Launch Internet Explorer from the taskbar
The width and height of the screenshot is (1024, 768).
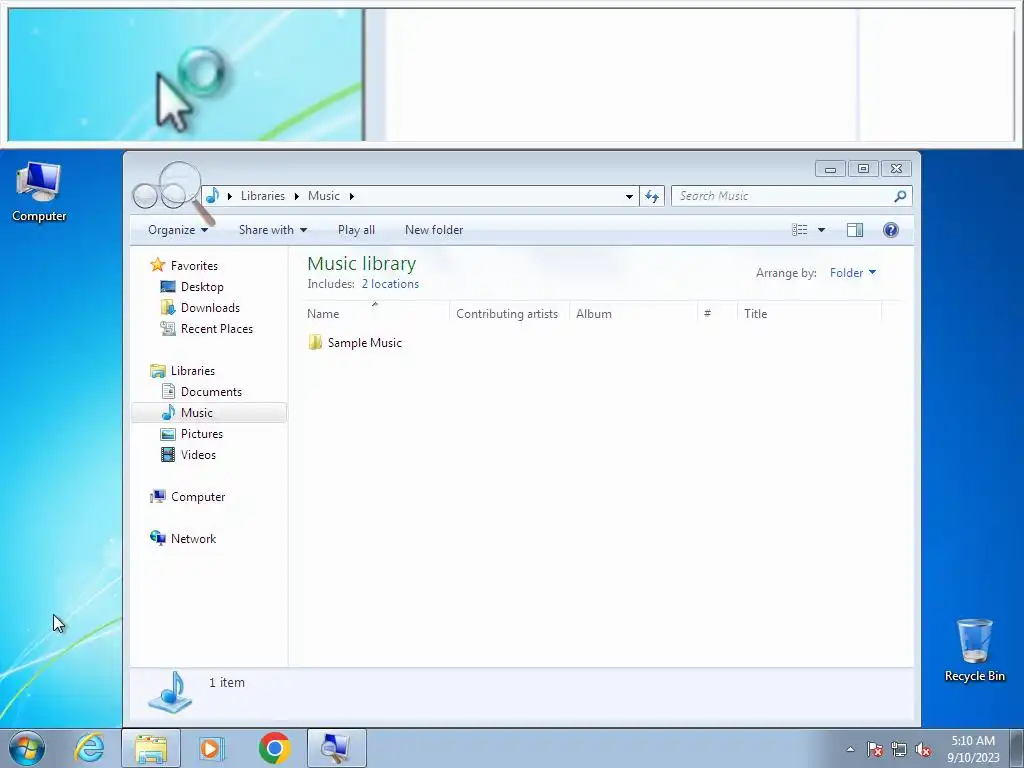click(x=89, y=748)
